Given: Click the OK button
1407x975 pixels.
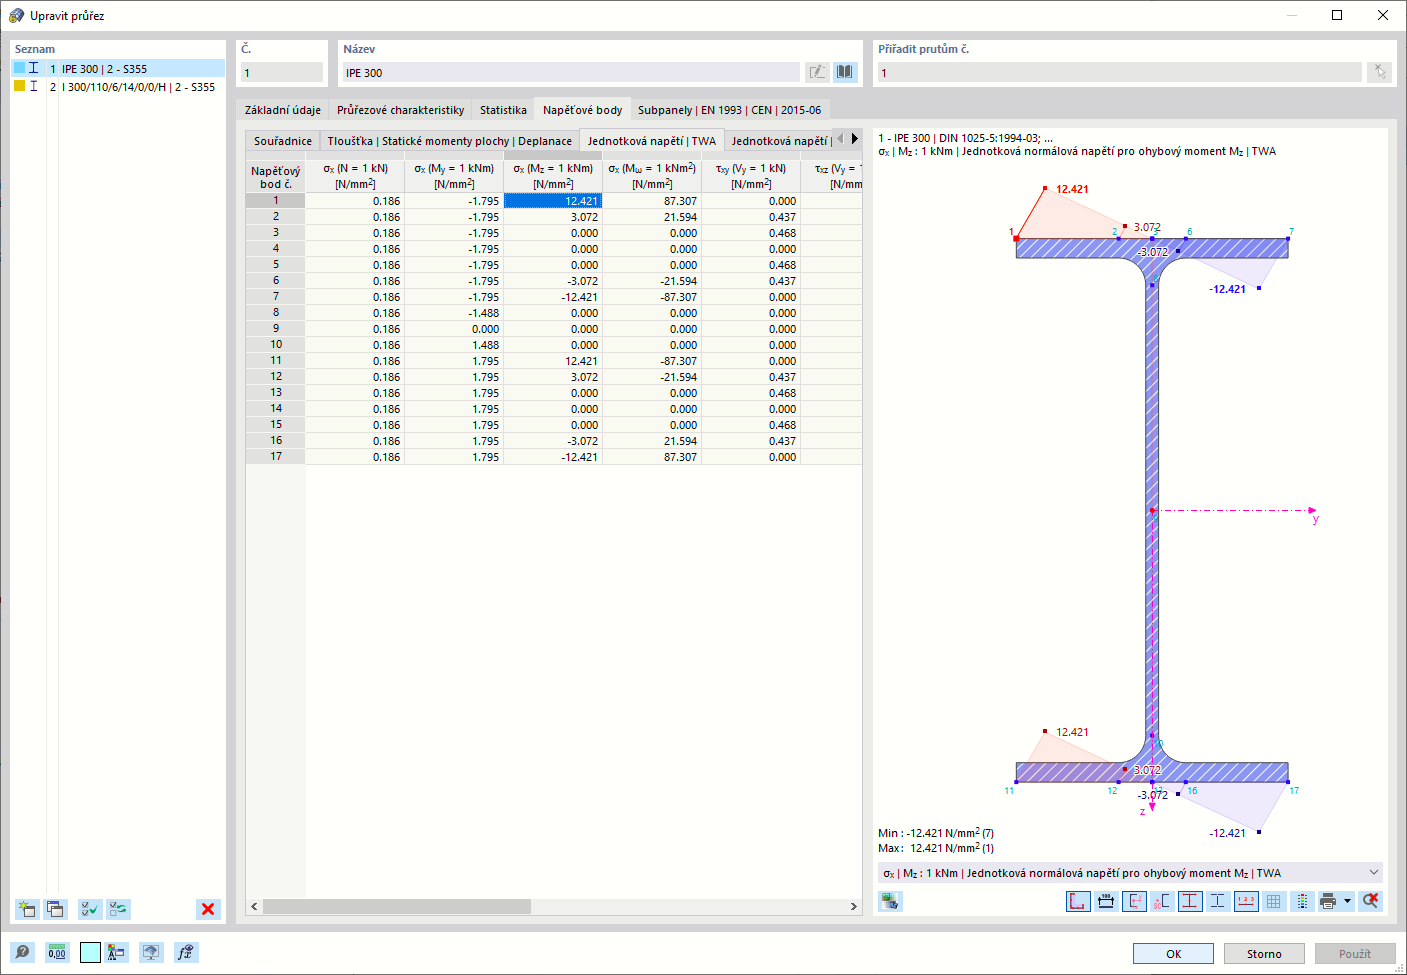Looking at the screenshot, I should [x=1173, y=954].
